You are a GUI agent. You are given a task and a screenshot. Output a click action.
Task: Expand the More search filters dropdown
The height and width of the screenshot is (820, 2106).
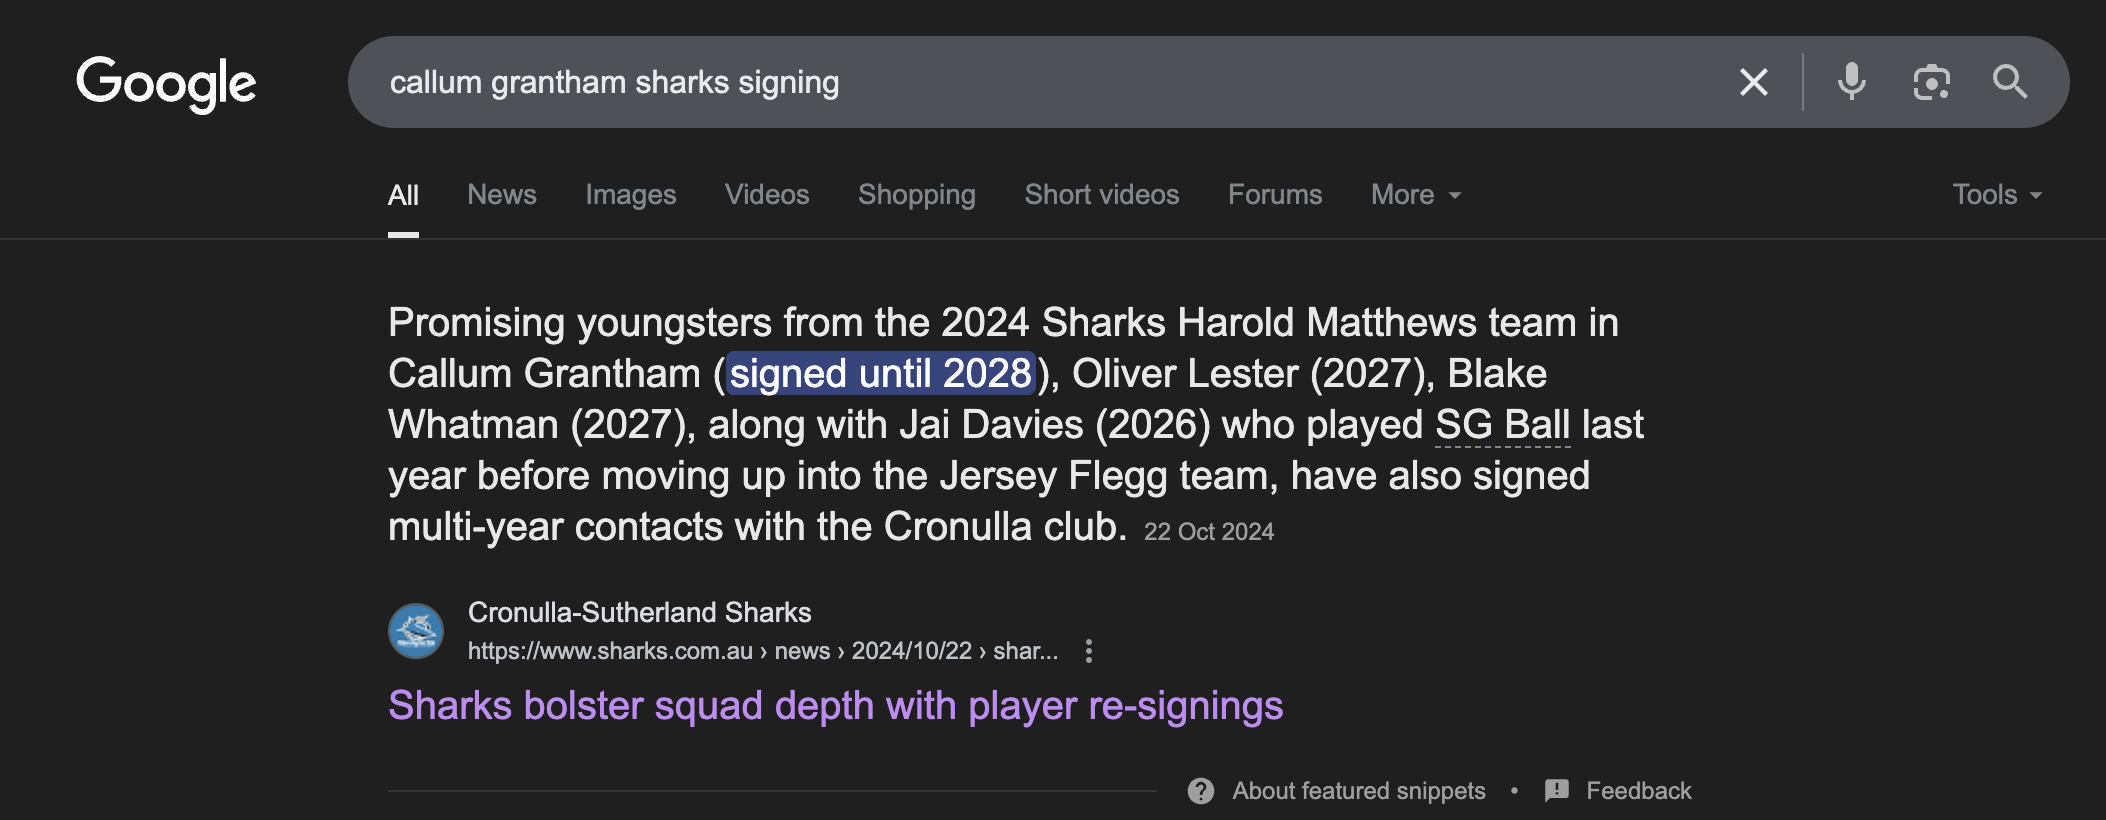[1415, 195]
